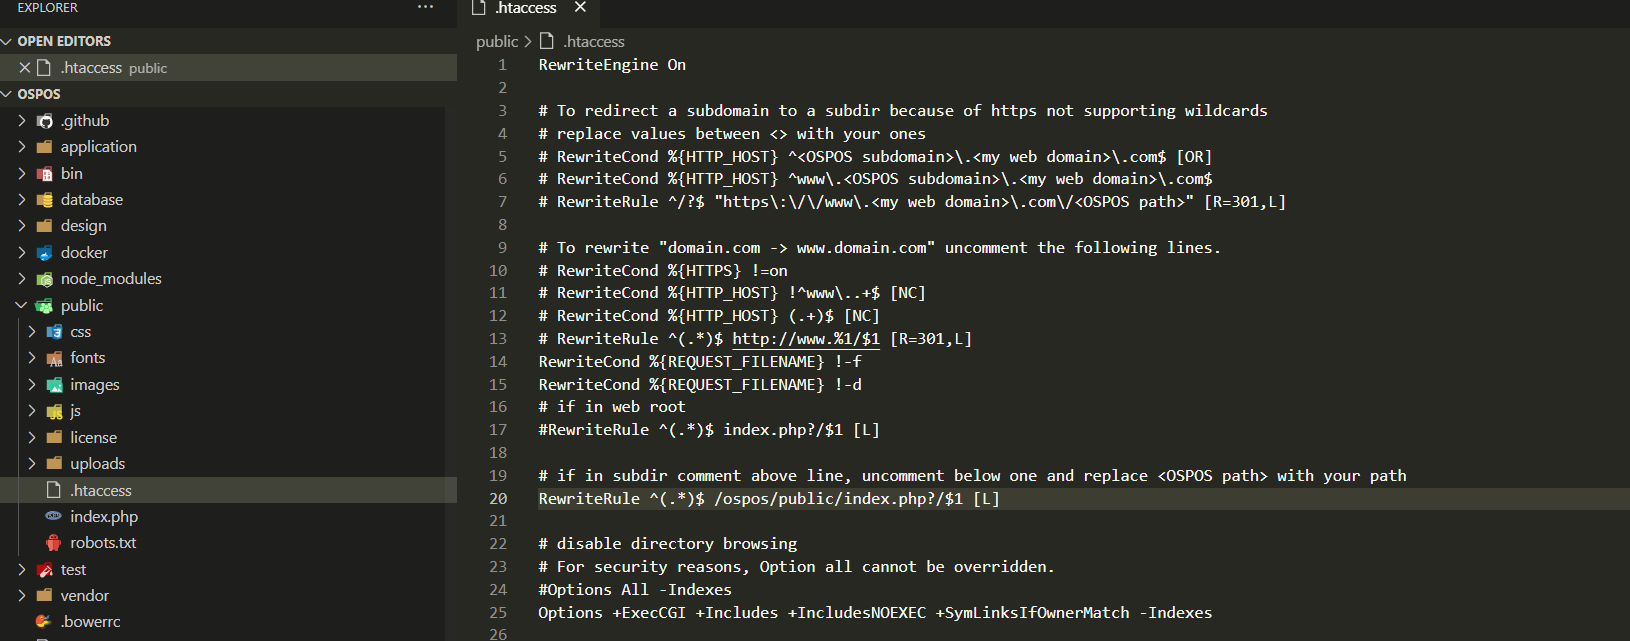Expand the node_modules folder
This screenshot has height=641, width=1630.
[20, 278]
